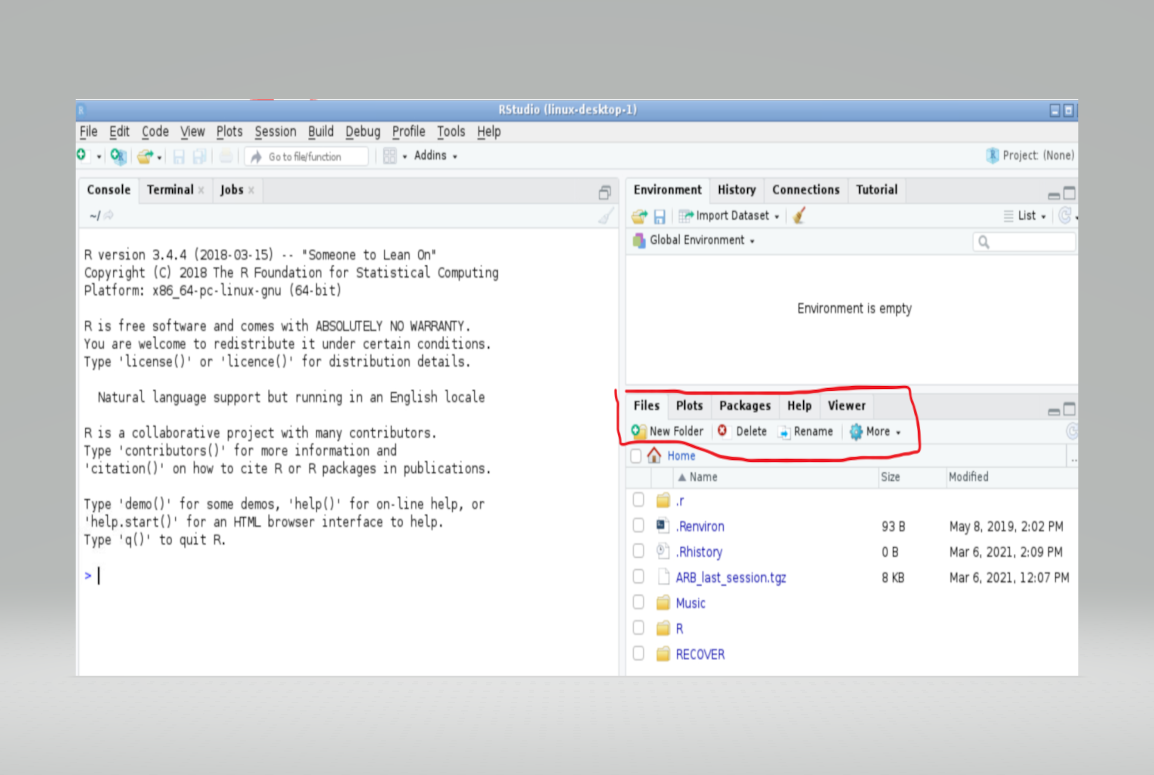Open the Import Dataset dropdown
The width and height of the screenshot is (1154, 775).
729,216
